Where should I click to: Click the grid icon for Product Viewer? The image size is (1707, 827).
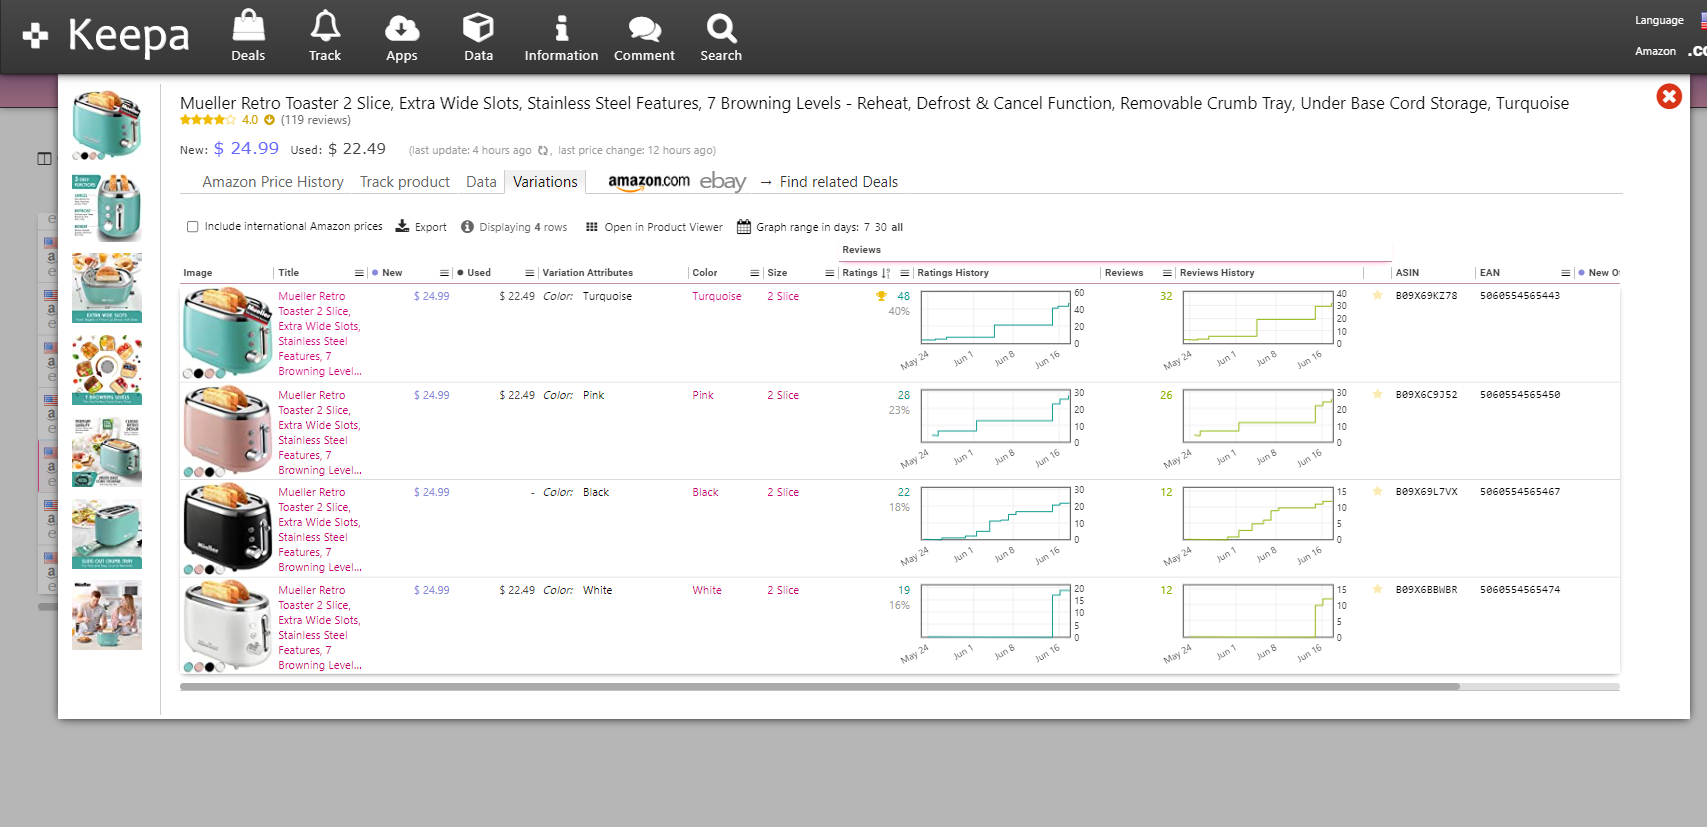tap(592, 227)
